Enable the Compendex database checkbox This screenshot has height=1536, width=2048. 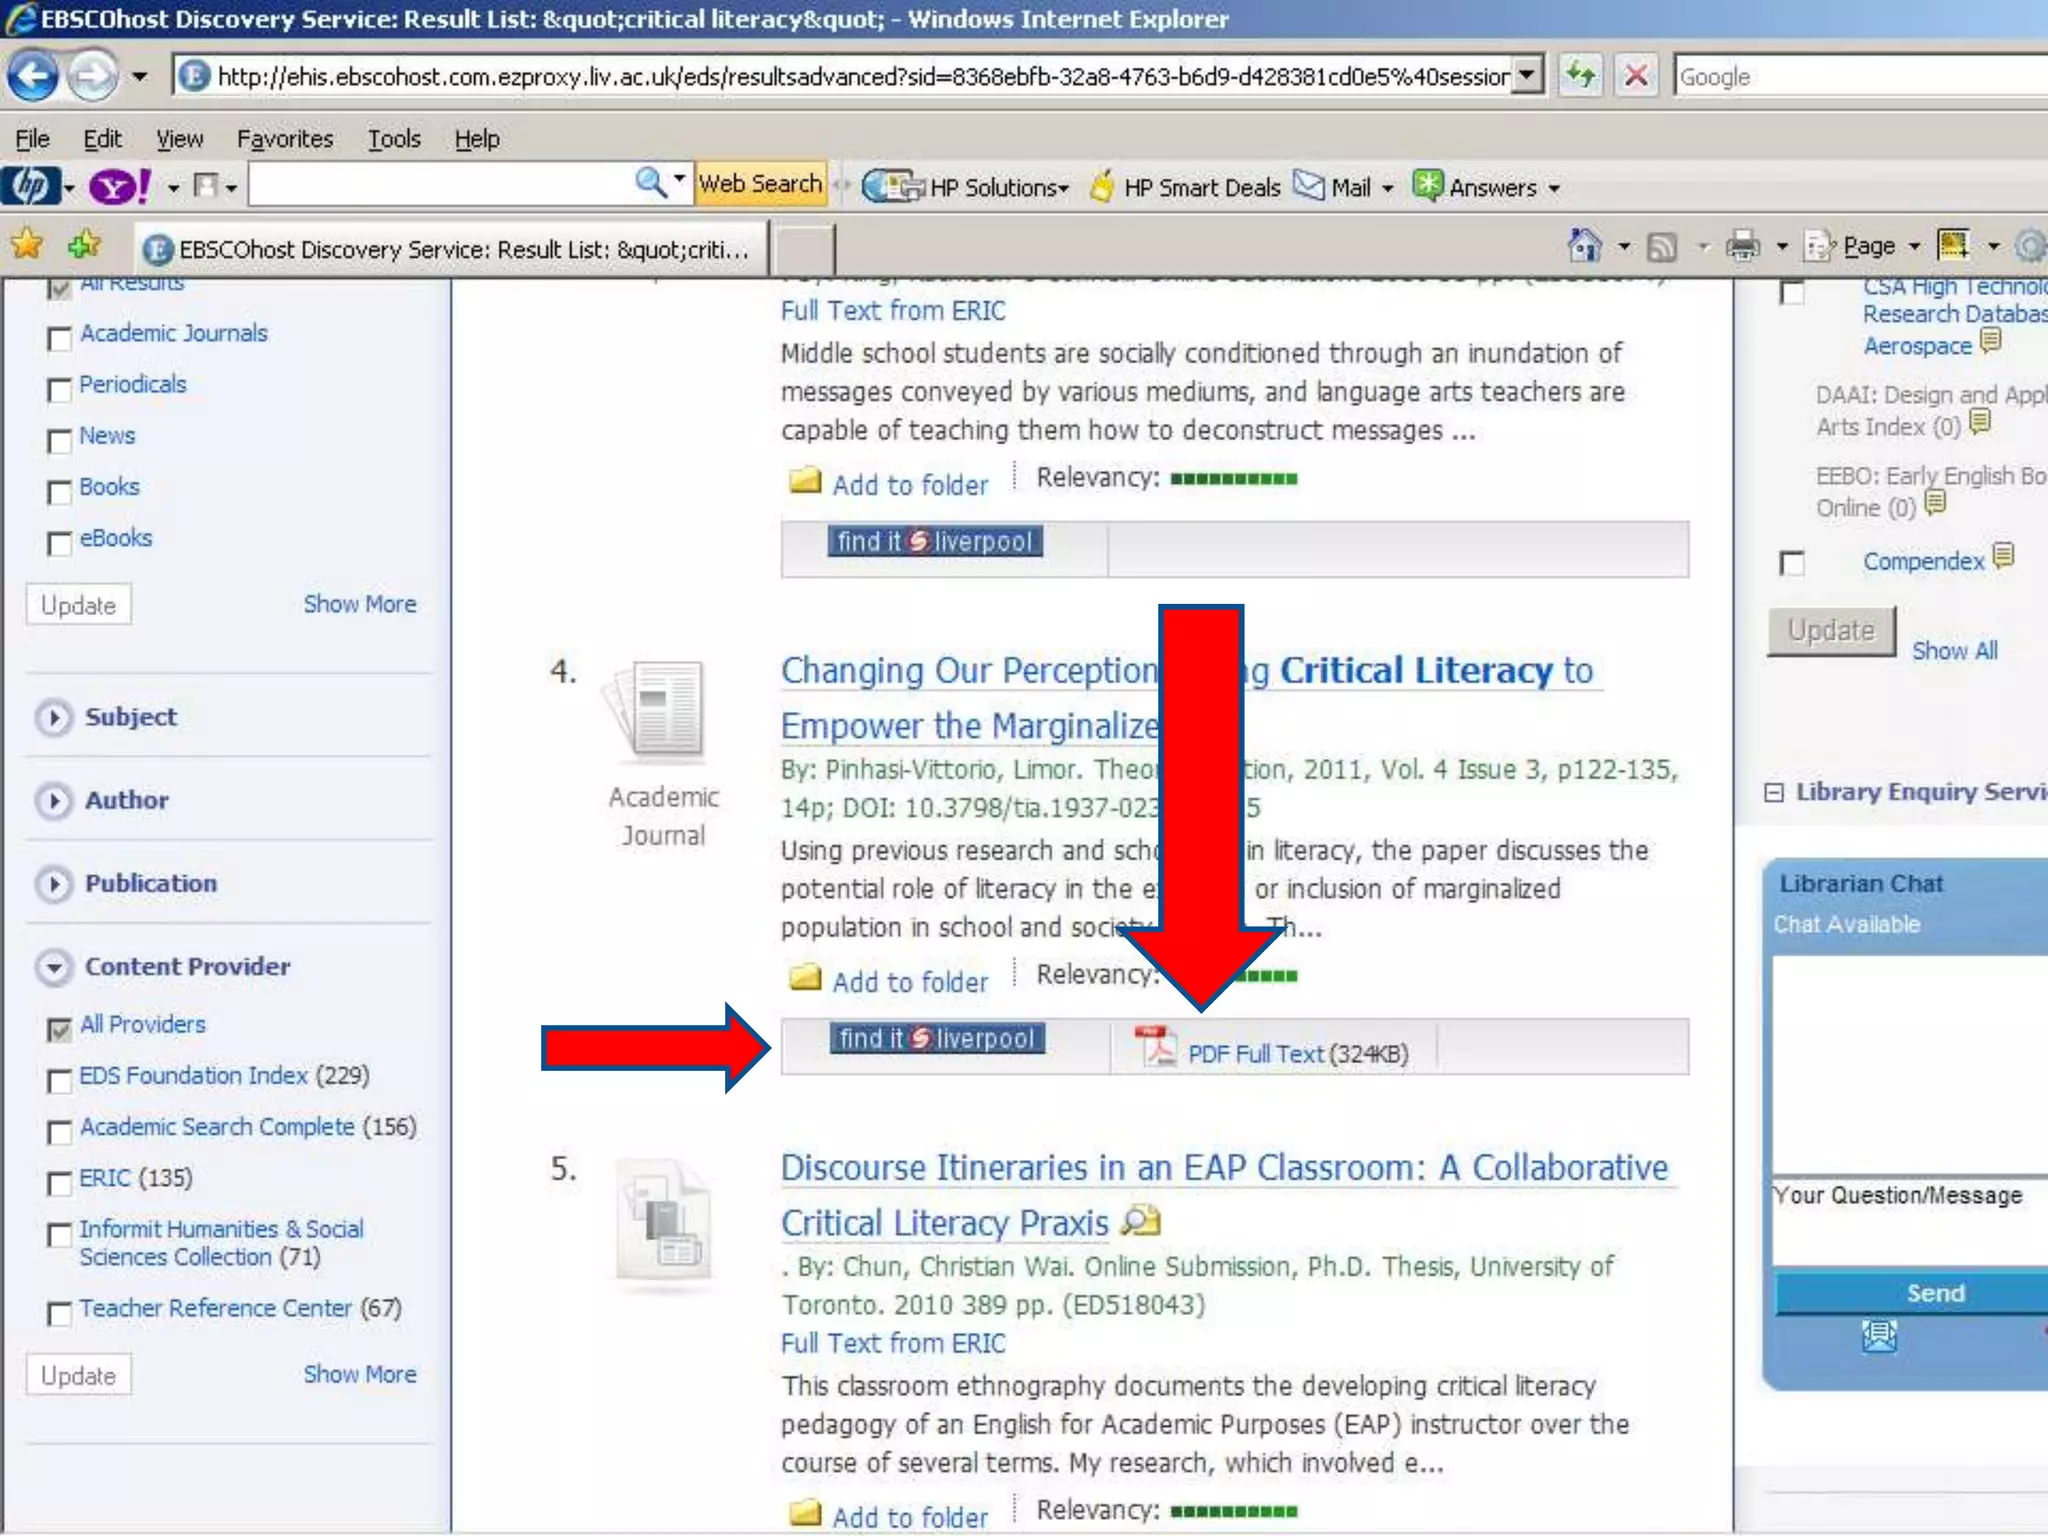click(x=1792, y=563)
